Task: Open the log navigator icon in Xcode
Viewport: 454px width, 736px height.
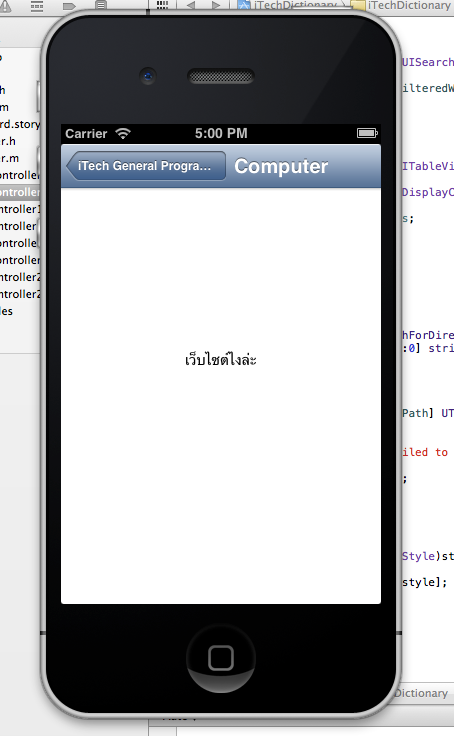Action: 100,5
